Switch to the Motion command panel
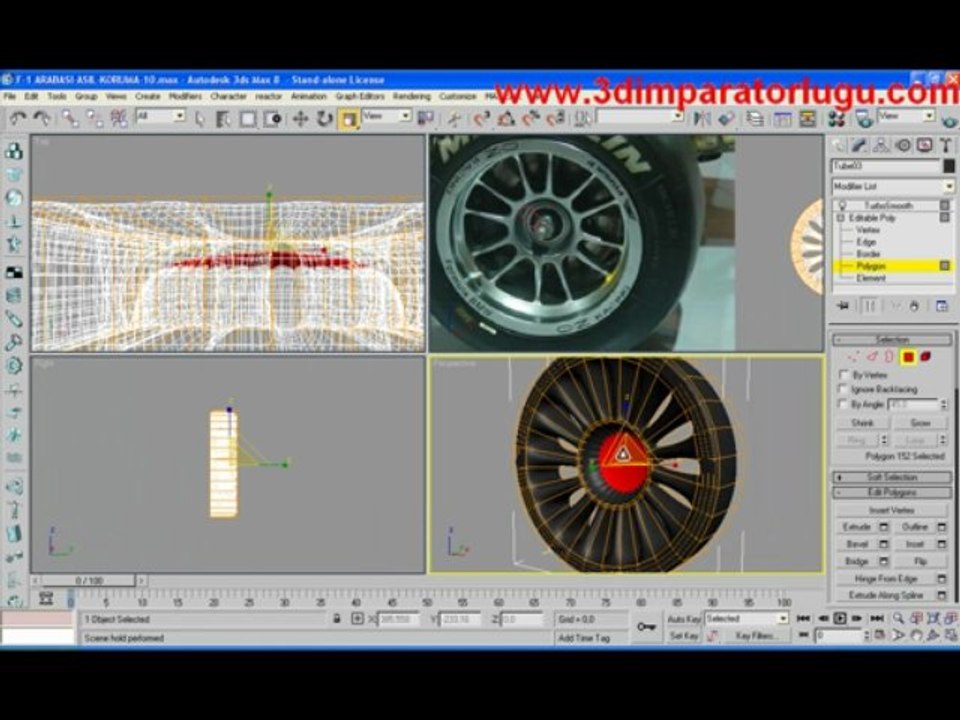 [903, 145]
